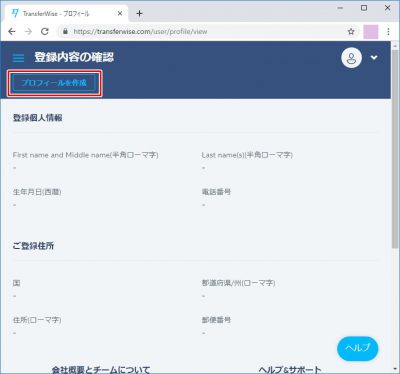The height and width of the screenshot is (374, 400).
Task: Click the browser forward arrow
Action: pos(28,32)
